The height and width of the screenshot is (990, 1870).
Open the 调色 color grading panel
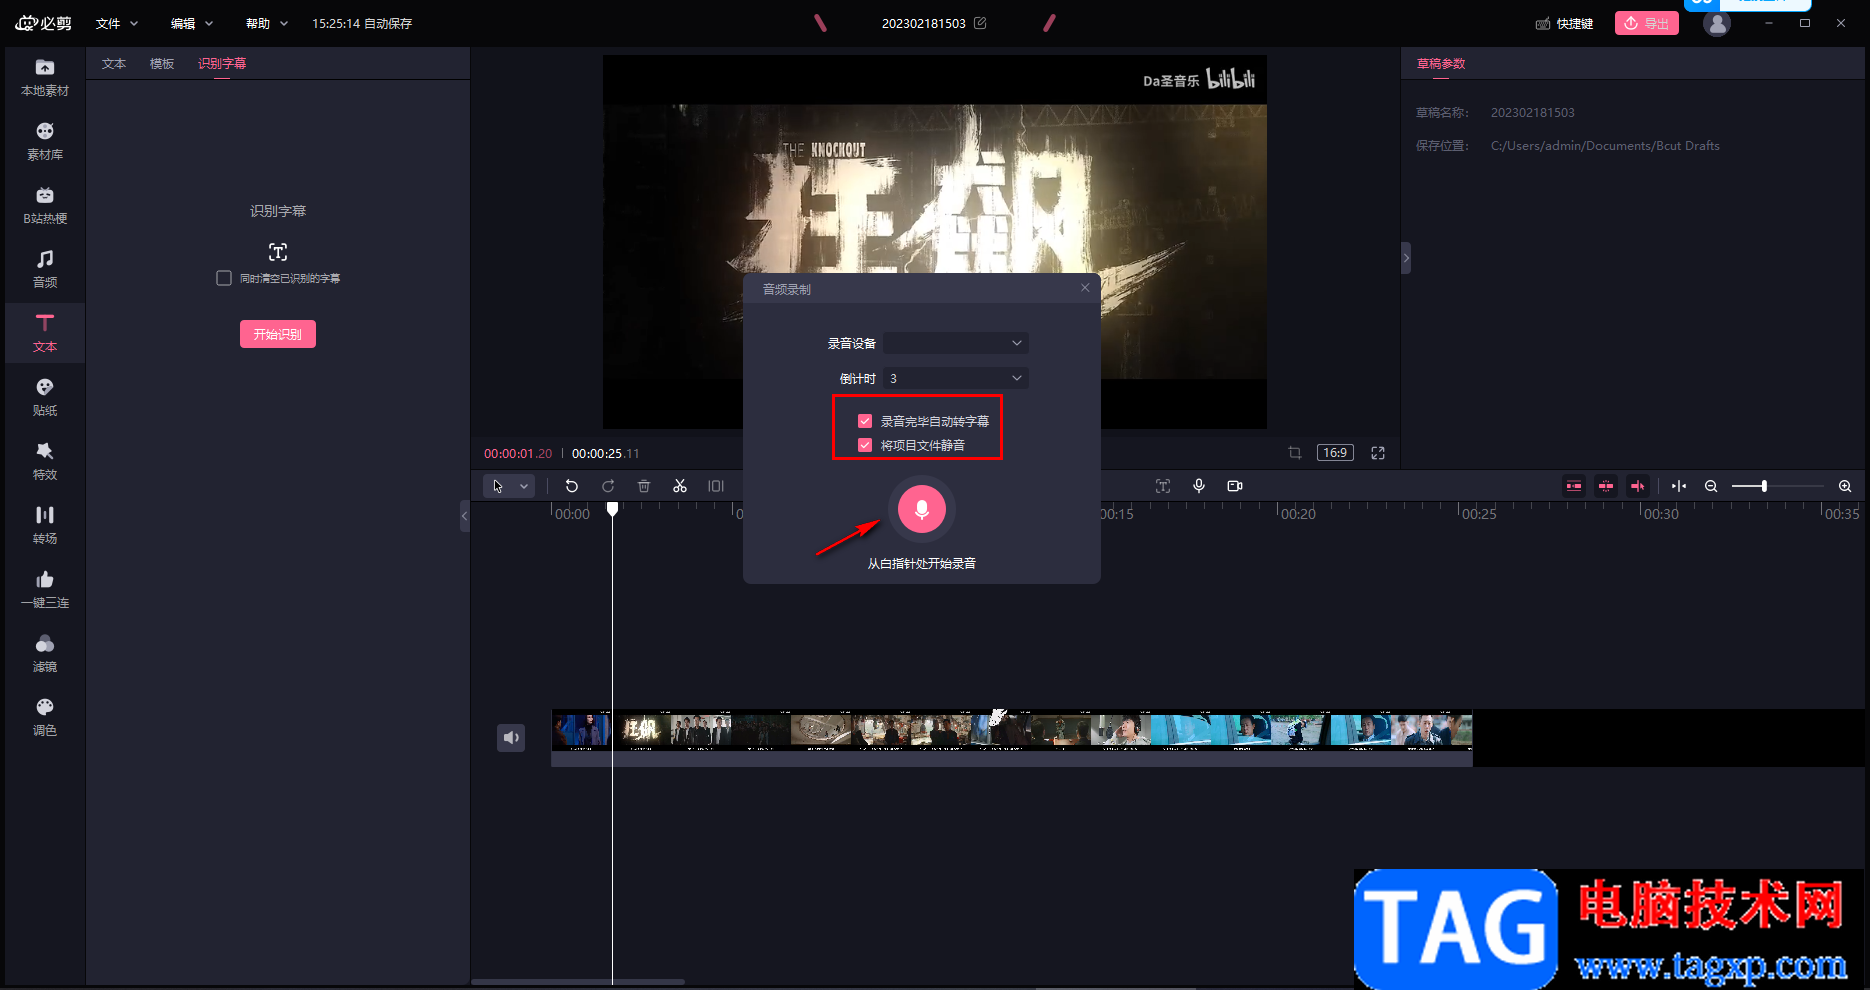coord(45,717)
